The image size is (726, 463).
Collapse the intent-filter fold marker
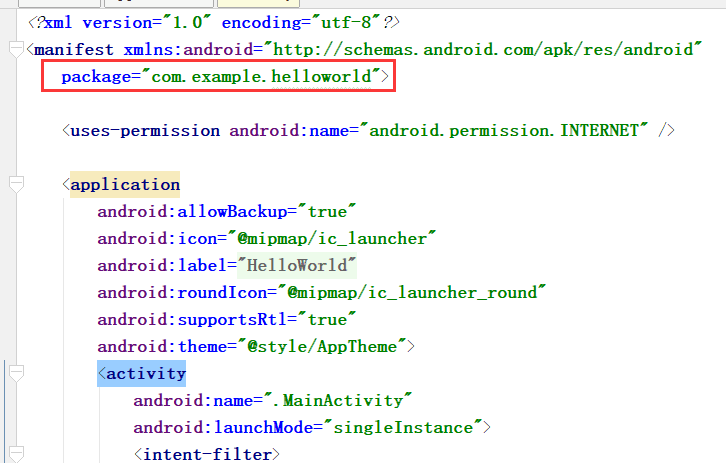[x=16, y=453]
